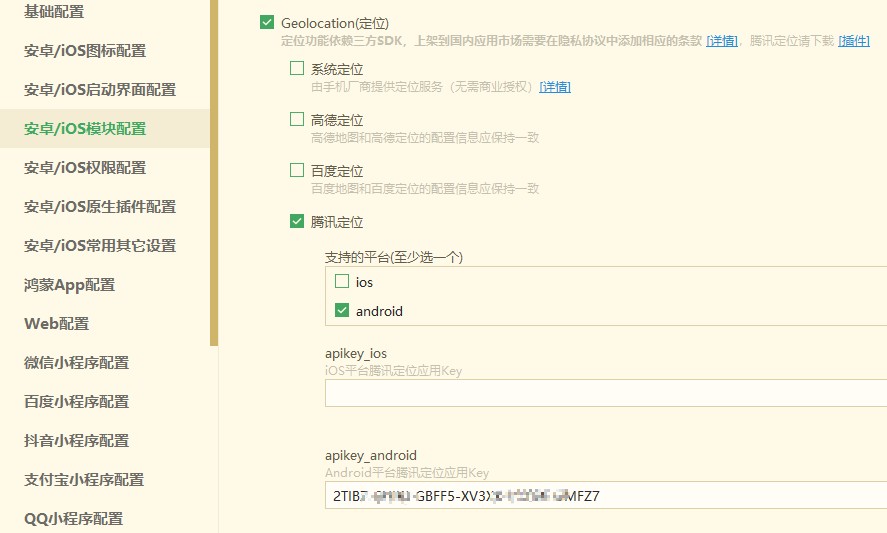Click the apikey_ios input field
The height and width of the screenshot is (533, 887).
pyautogui.click(x=605, y=393)
